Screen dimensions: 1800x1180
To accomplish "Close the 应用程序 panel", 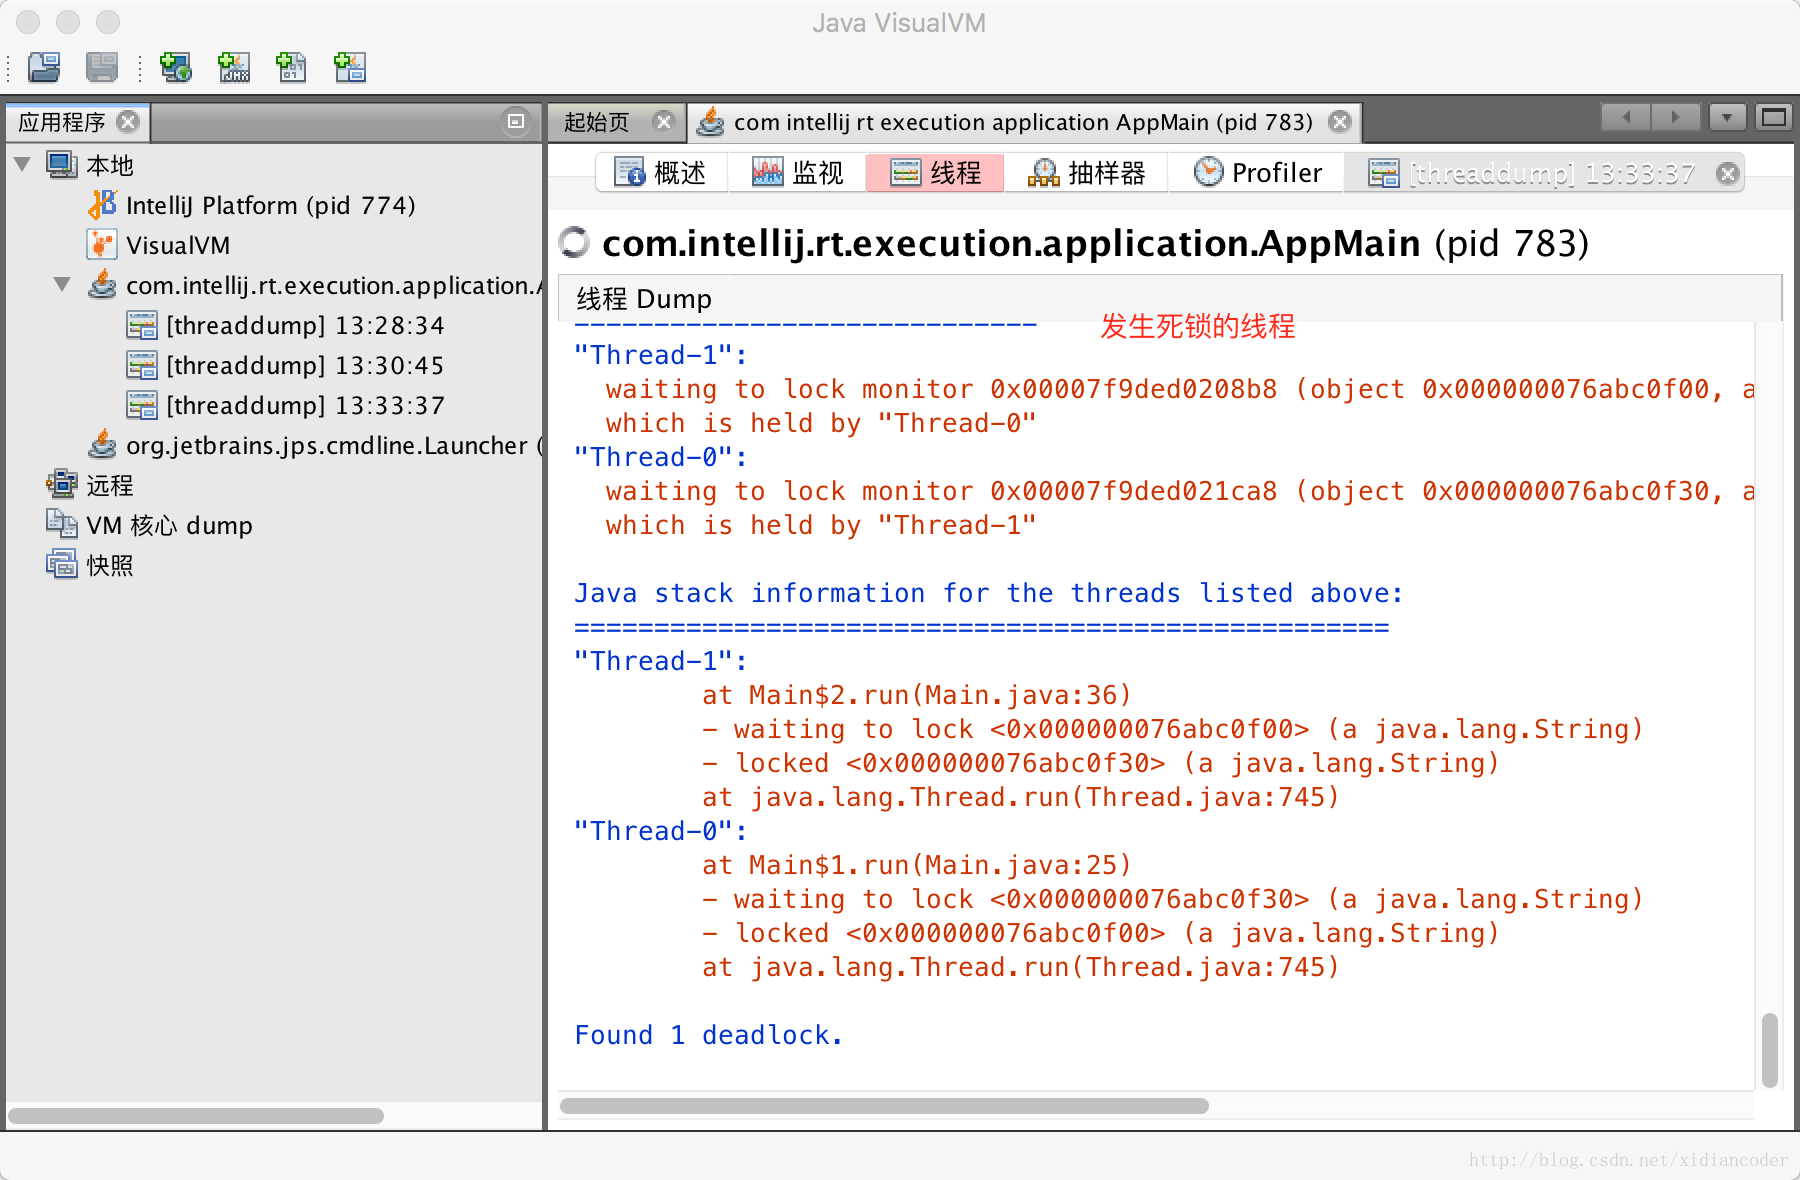I will click(x=128, y=121).
